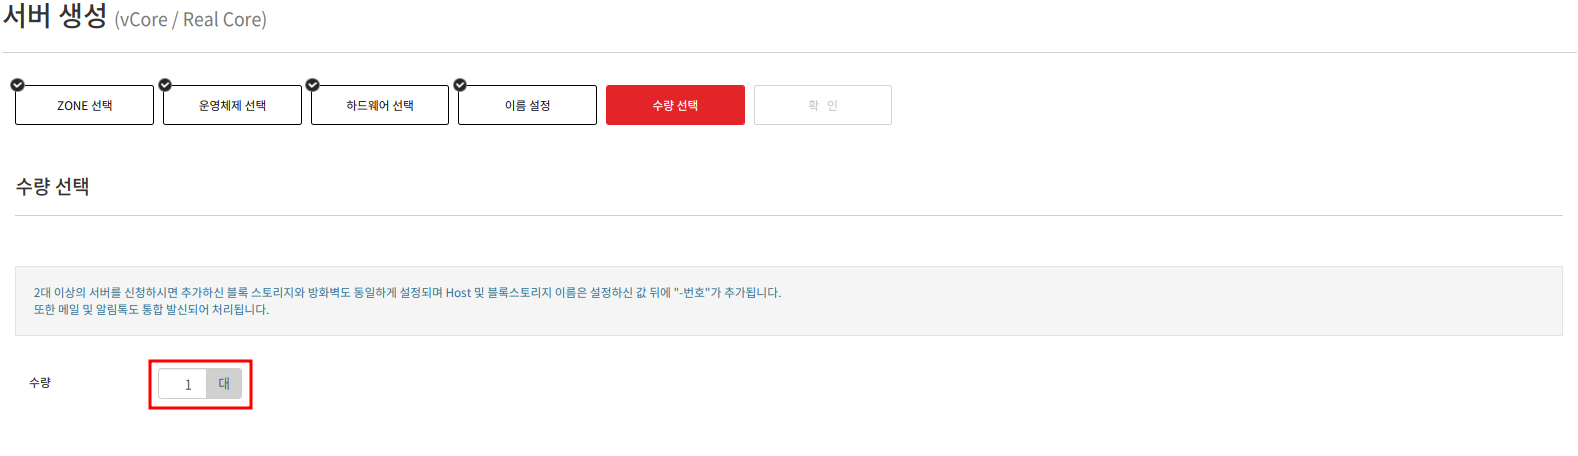1578x456 pixels.
Task: Click the checkmark icon on 하드웨어 선택
Action: (x=312, y=85)
